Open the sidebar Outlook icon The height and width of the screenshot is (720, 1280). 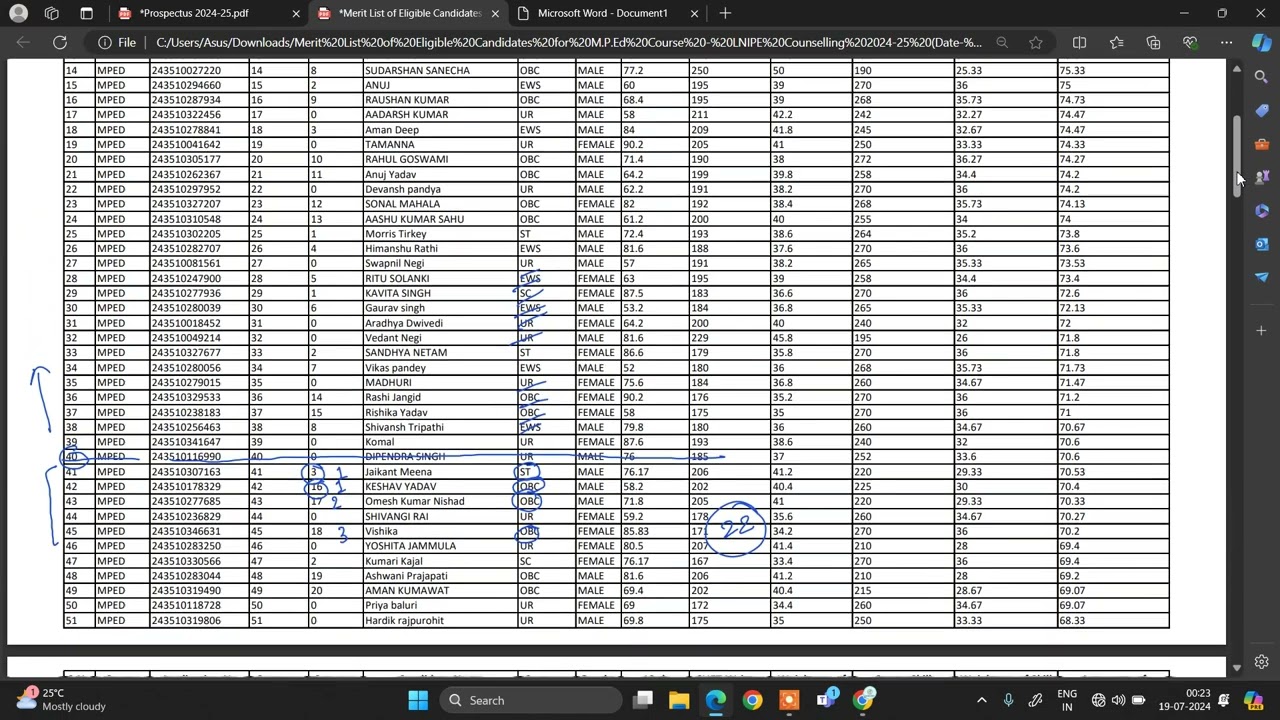(1261, 243)
